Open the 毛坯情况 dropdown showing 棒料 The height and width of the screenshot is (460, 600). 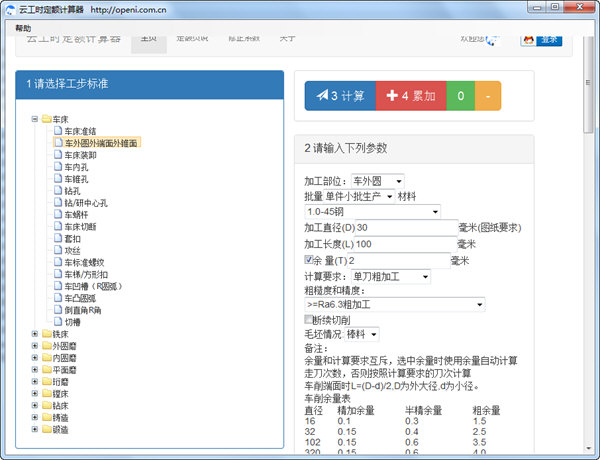pyautogui.click(x=362, y=334)
